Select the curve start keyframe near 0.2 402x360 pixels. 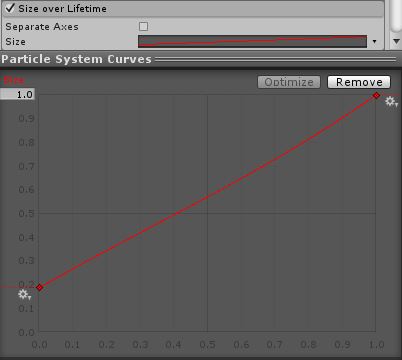click(x=40, y=287)
